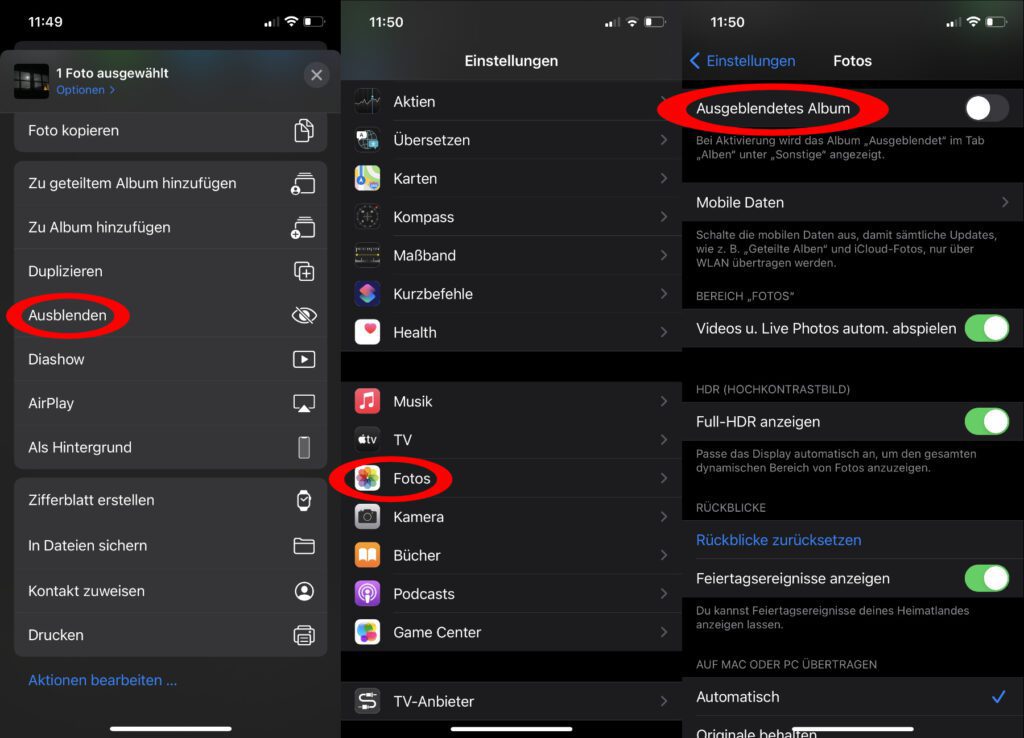Expand the Mobile Daten chevron

tap(1004, 203)
